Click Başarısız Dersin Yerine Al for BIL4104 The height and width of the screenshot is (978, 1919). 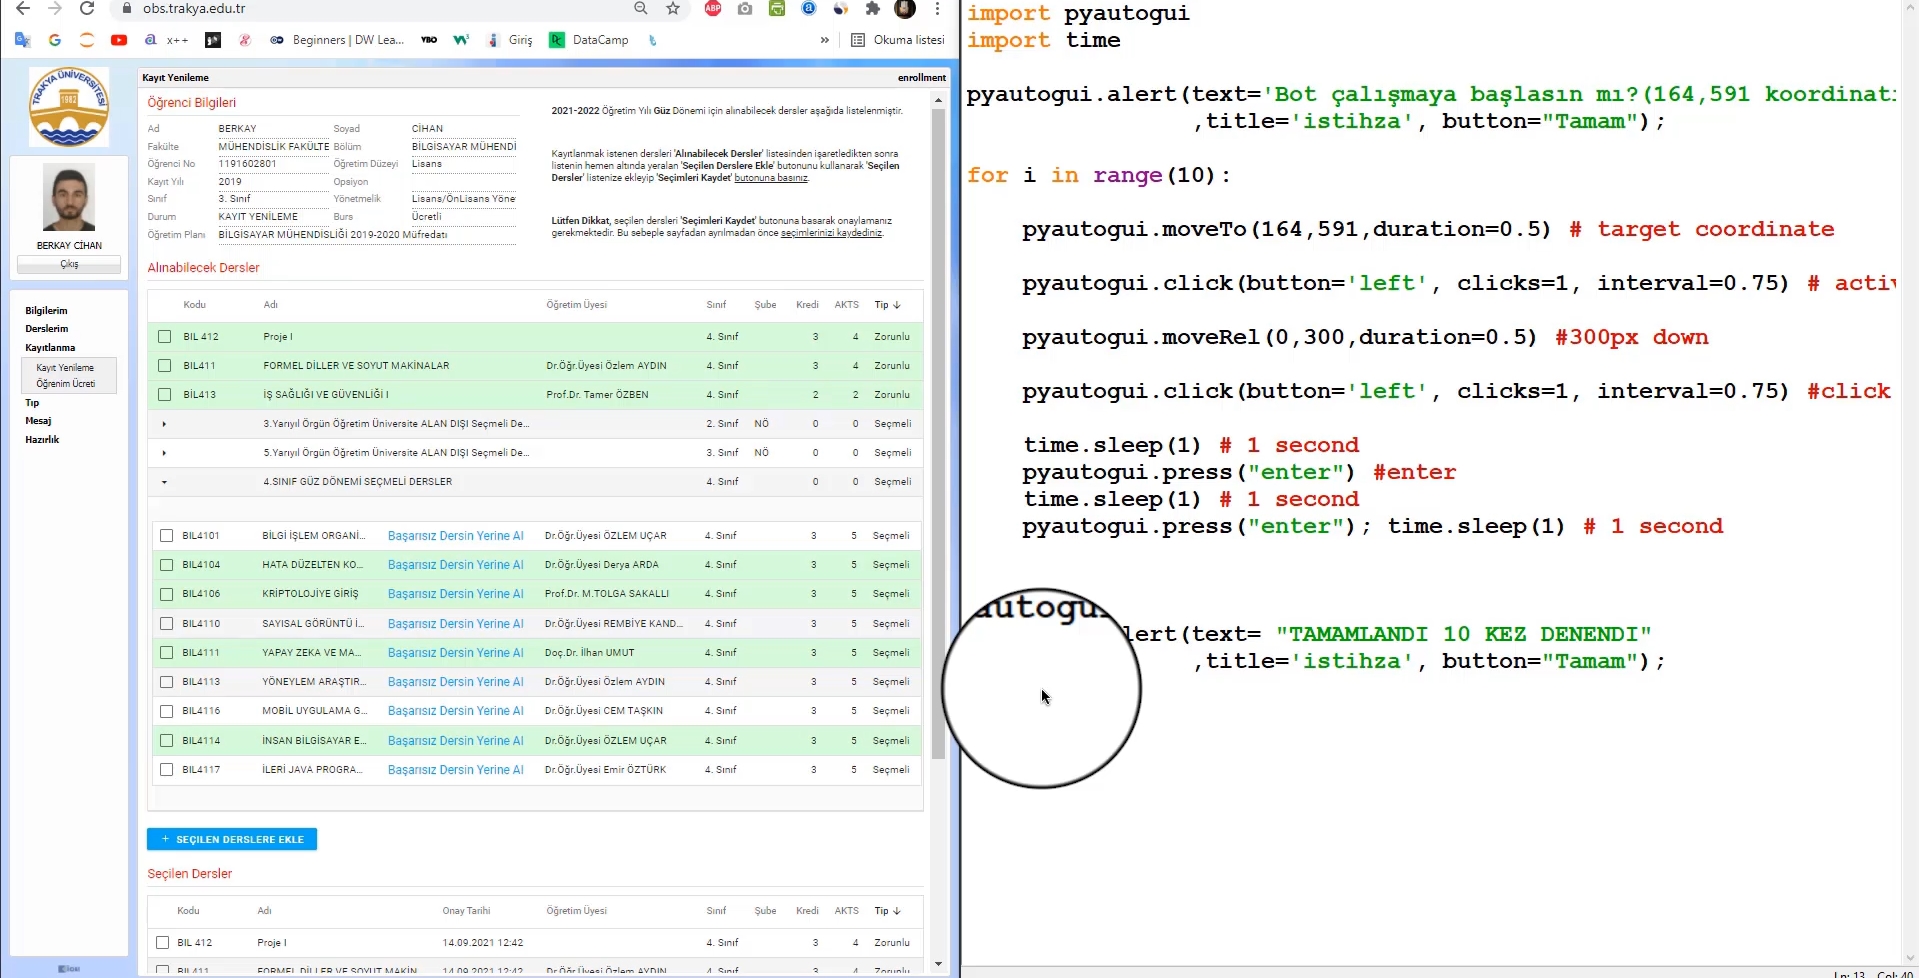point(456,565)
